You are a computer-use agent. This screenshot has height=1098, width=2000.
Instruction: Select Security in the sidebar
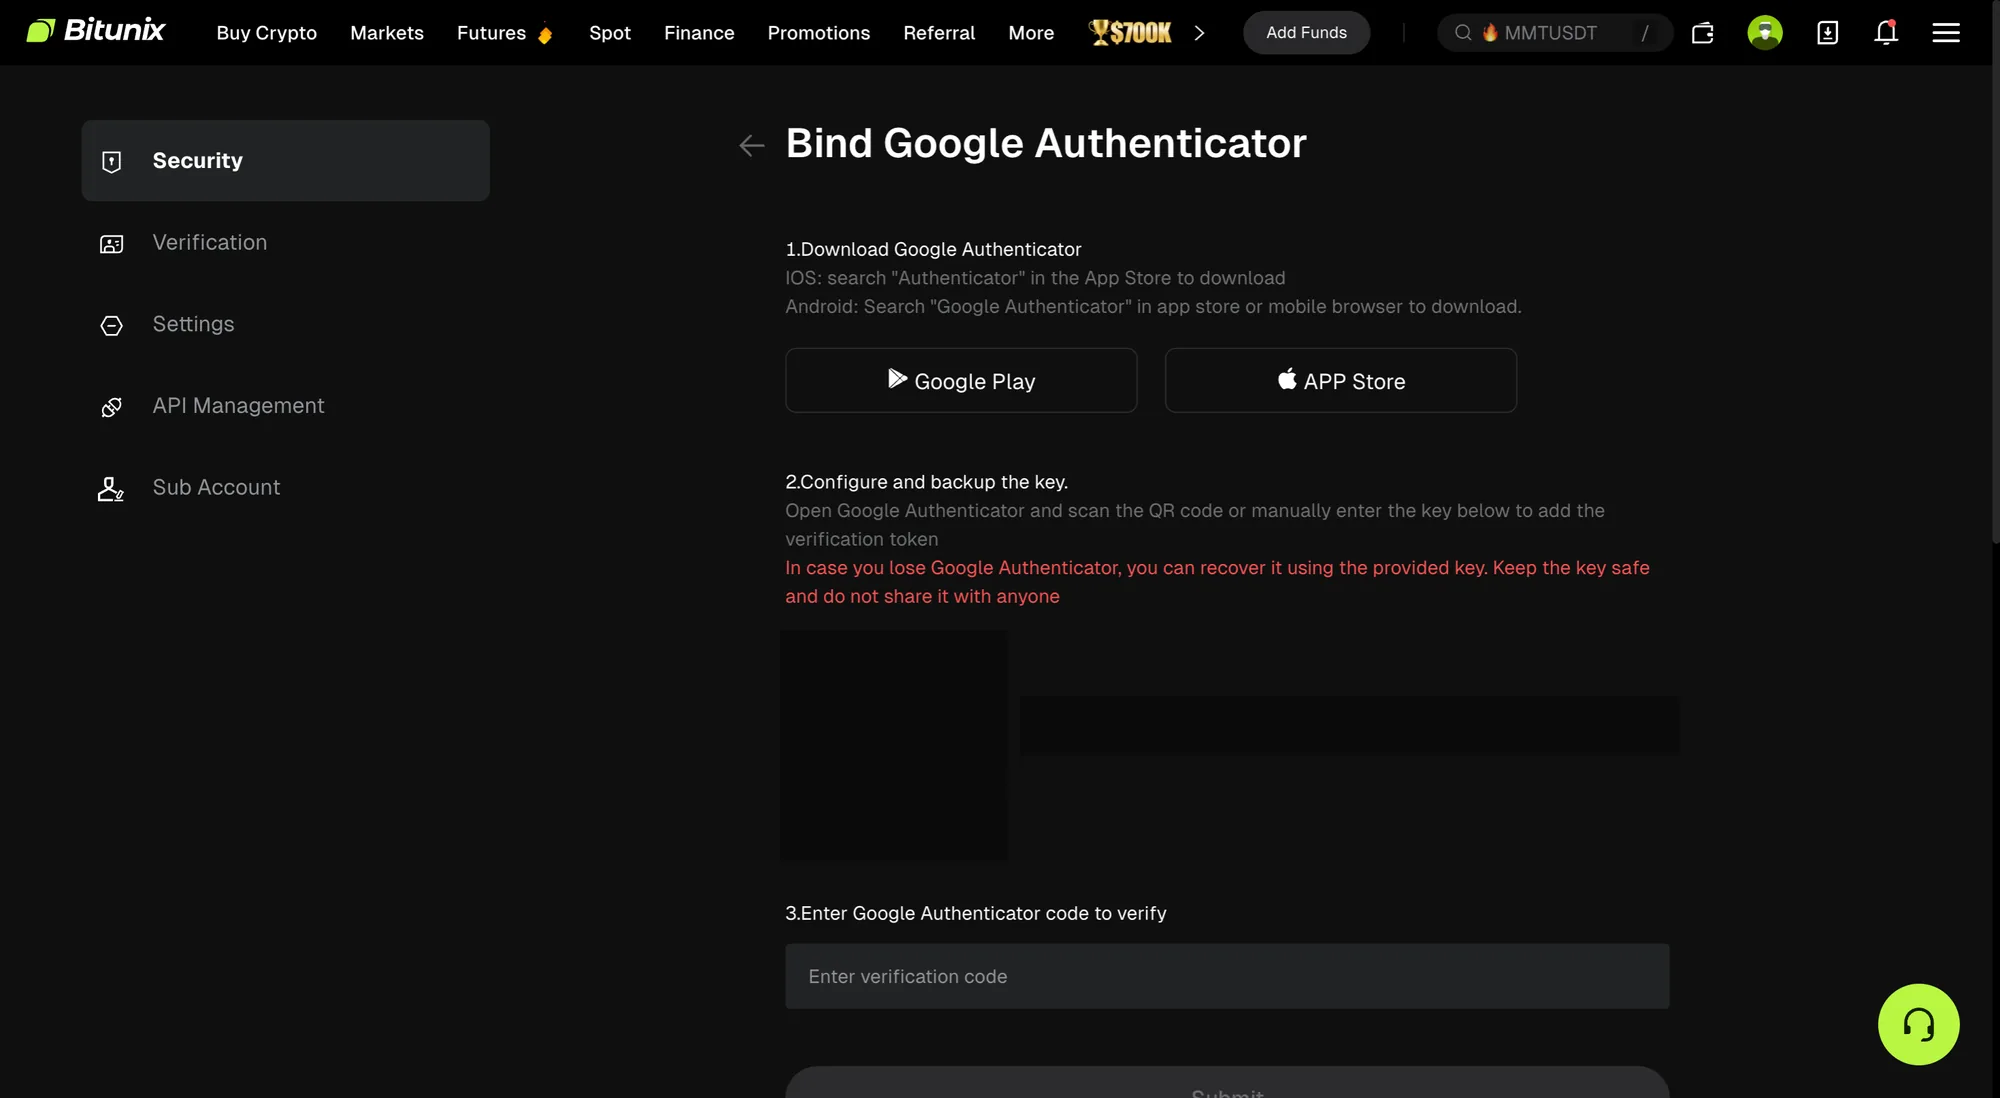285,161
